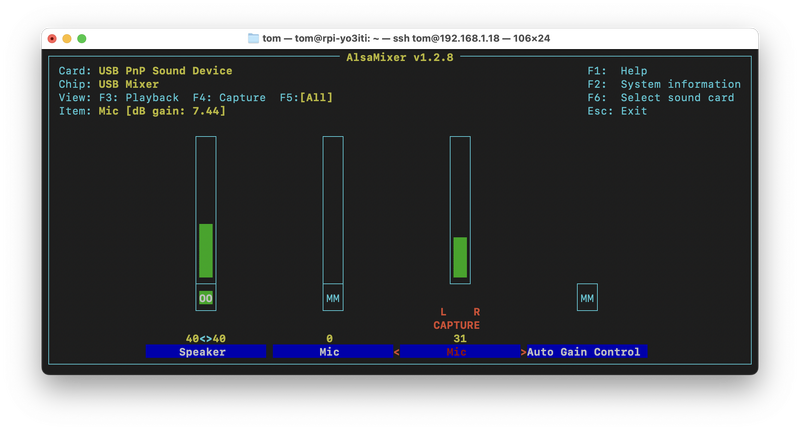
Task: Show F2 System information
Action: pyautogui.click(x=664, y=85)
